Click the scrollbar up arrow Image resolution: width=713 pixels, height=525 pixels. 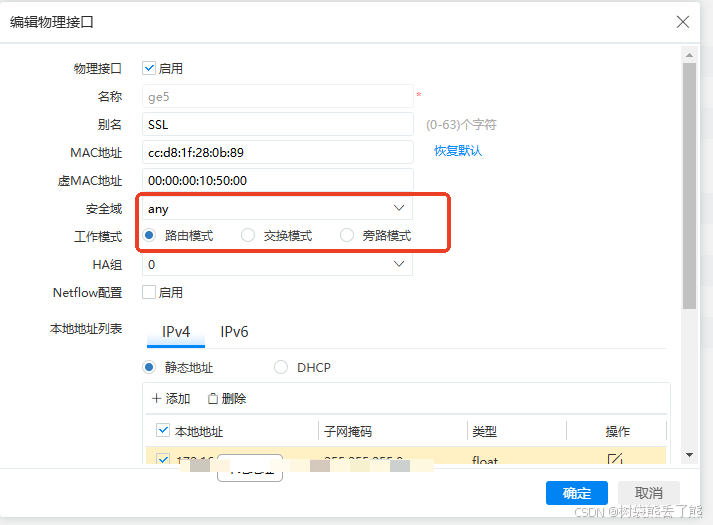689,55
